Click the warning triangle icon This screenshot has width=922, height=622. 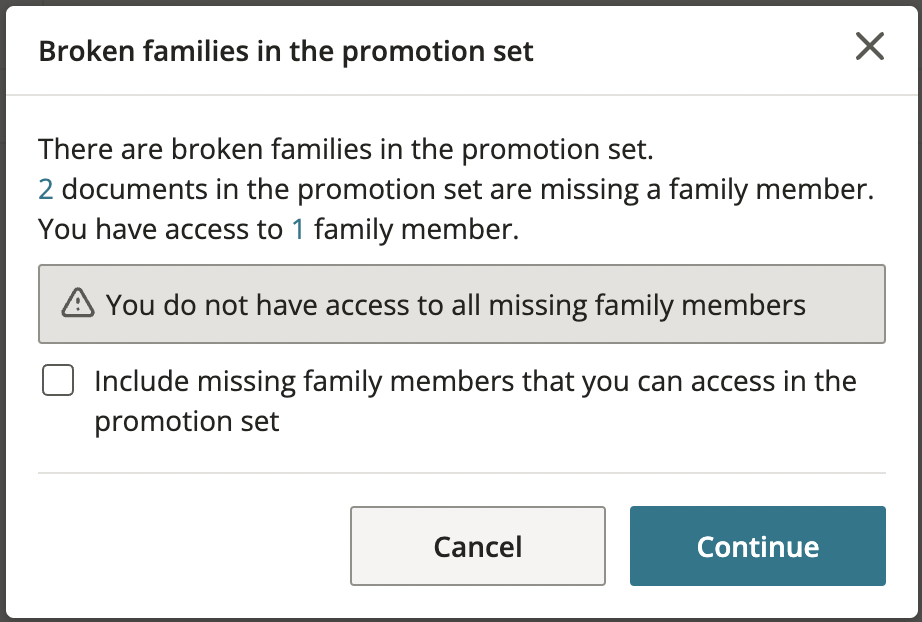(78, 303)
